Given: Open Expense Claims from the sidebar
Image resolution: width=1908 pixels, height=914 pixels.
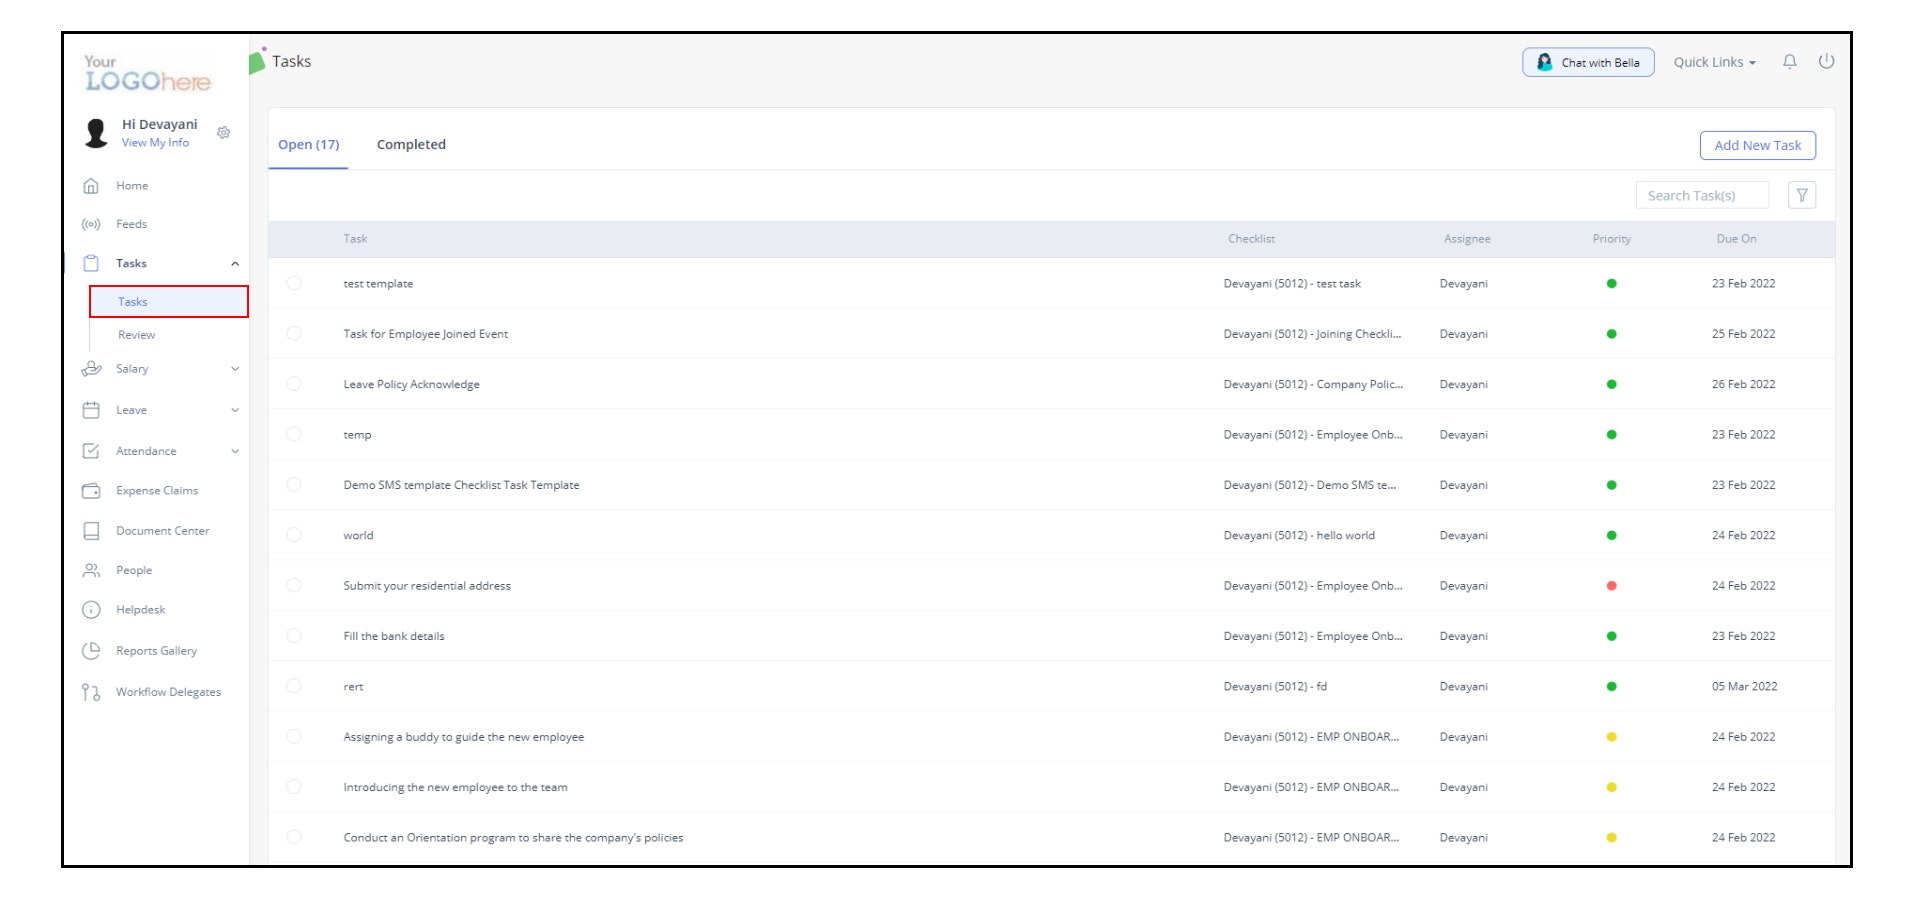Looking at the screenshot, I should (x=91, y=490).
